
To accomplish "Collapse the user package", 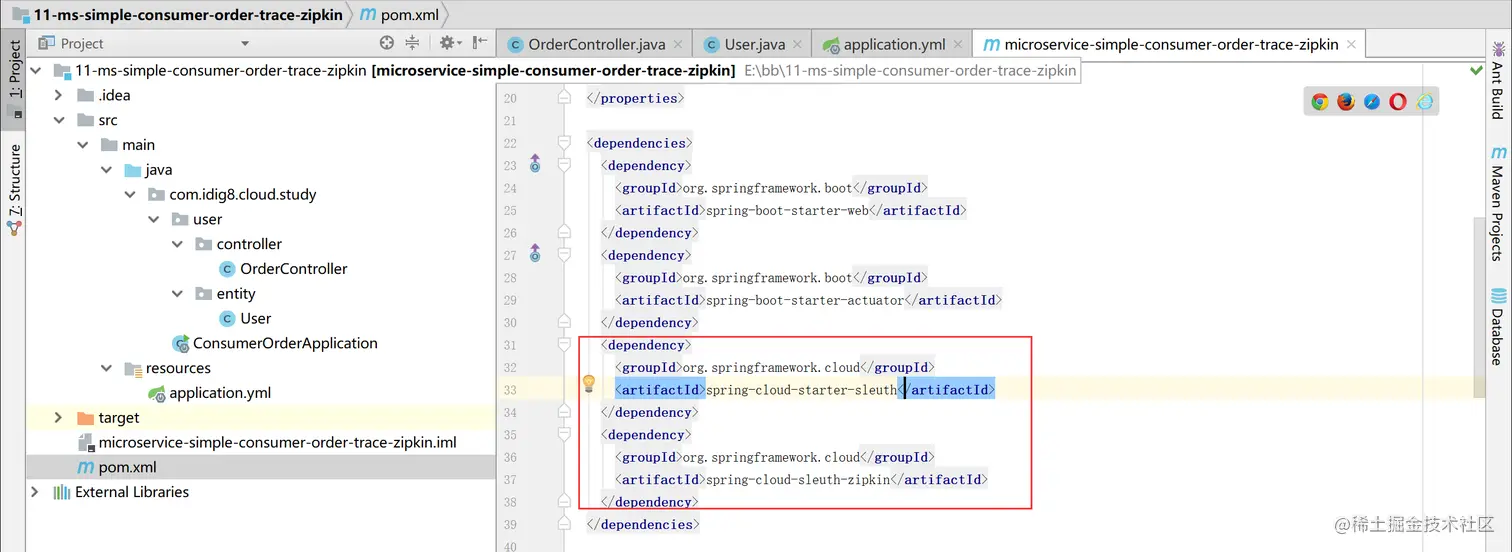I will (x=154, y=219).
